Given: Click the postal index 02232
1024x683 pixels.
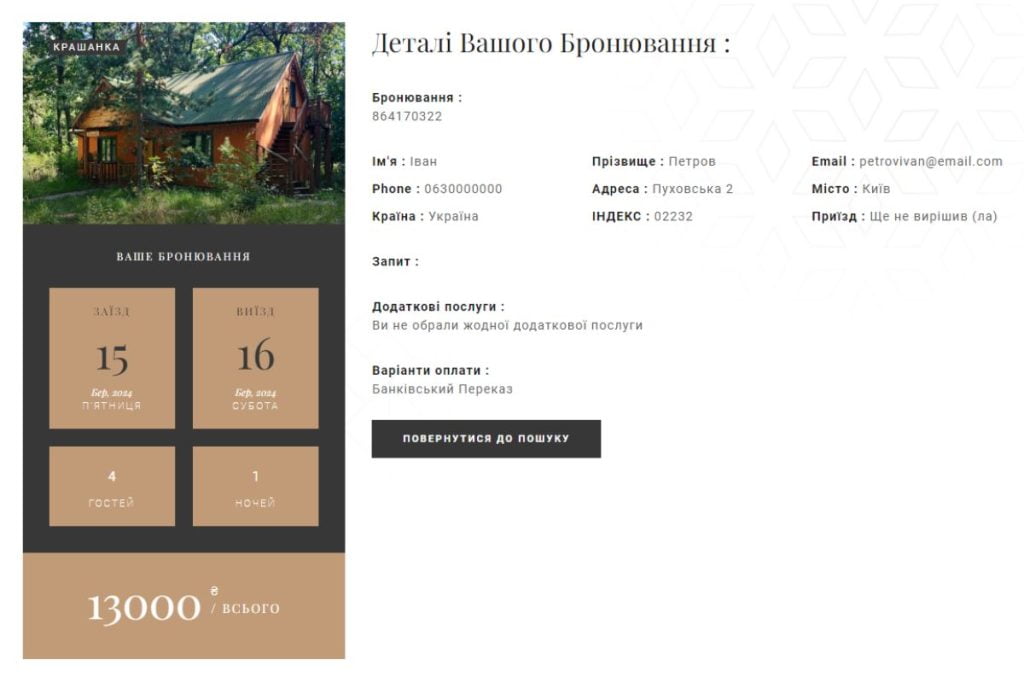Looking at the screenshot, I should coord(673,216).
